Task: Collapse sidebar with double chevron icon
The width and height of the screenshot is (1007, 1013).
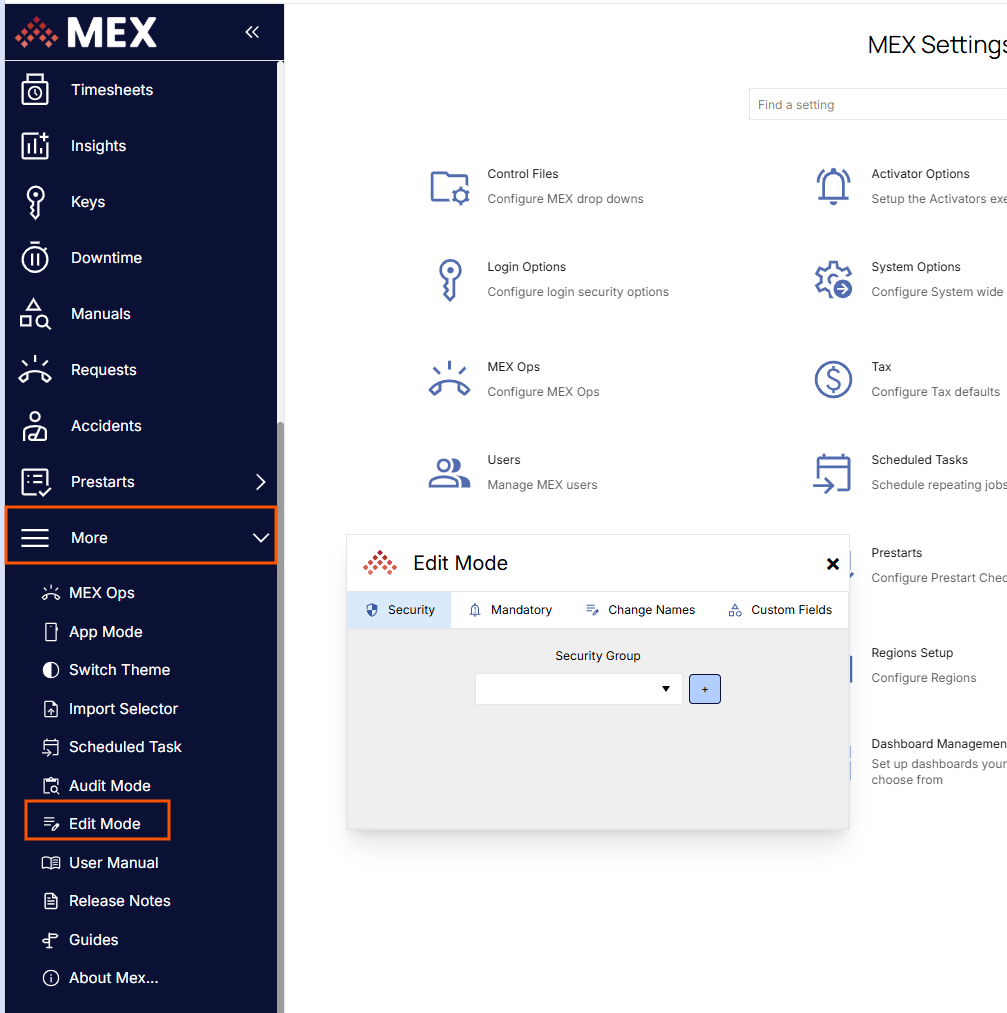Action: (252, 32)
